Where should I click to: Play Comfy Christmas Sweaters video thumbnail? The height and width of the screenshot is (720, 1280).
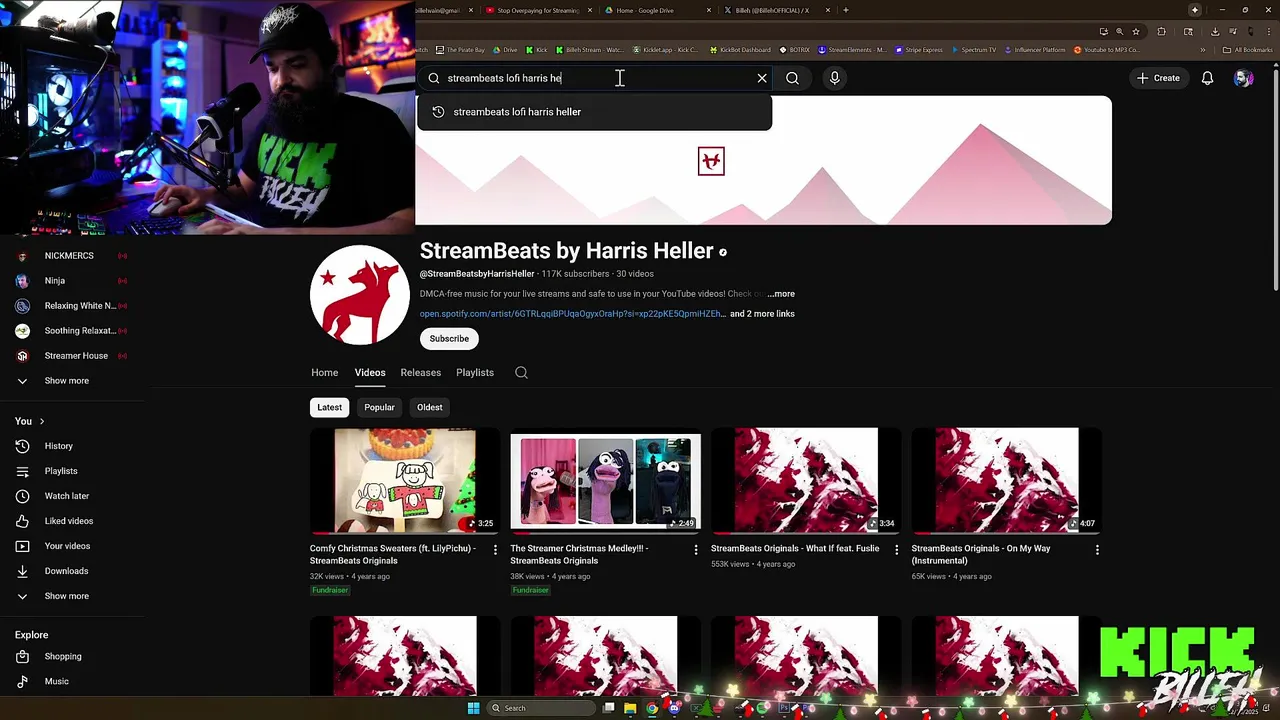pos(405,481)
